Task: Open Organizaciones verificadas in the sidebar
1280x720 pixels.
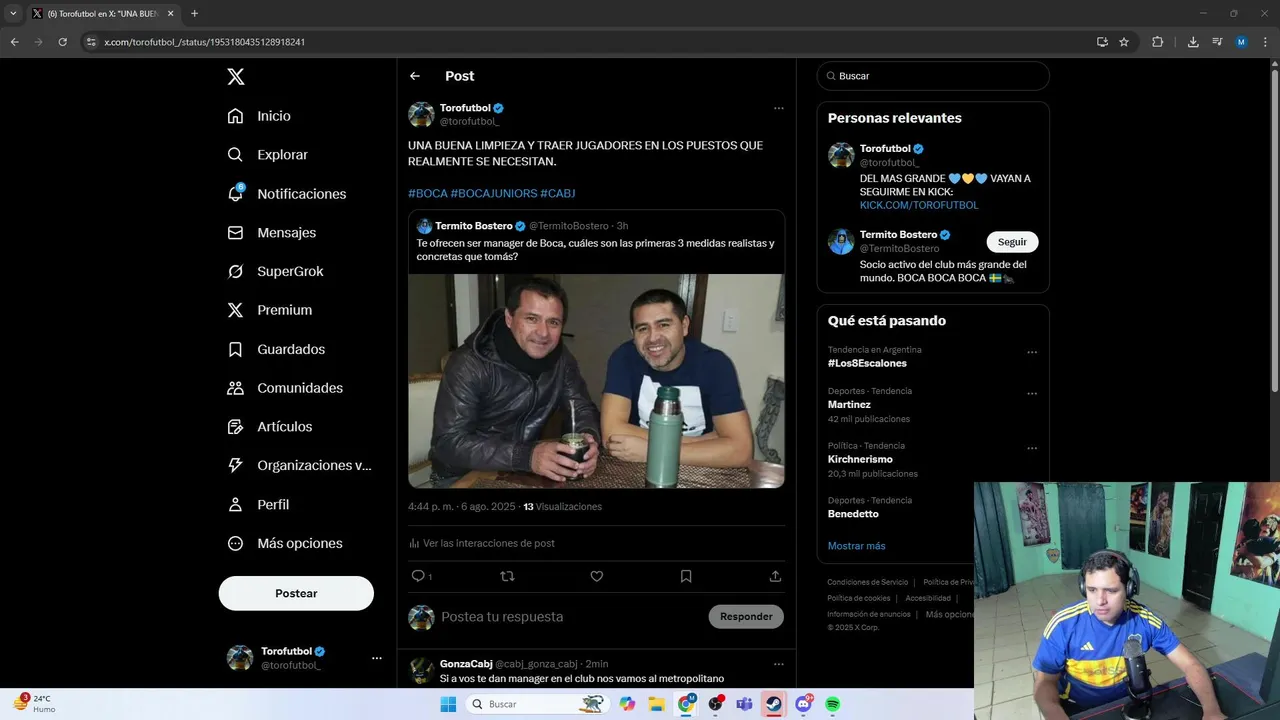Action: 299,465
